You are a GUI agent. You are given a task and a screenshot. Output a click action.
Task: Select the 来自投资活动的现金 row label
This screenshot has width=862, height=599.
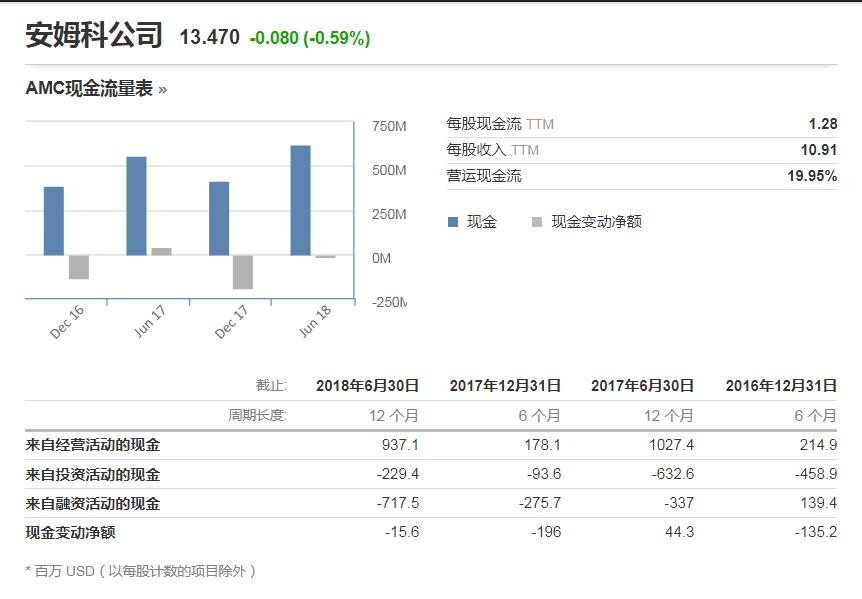93,474
